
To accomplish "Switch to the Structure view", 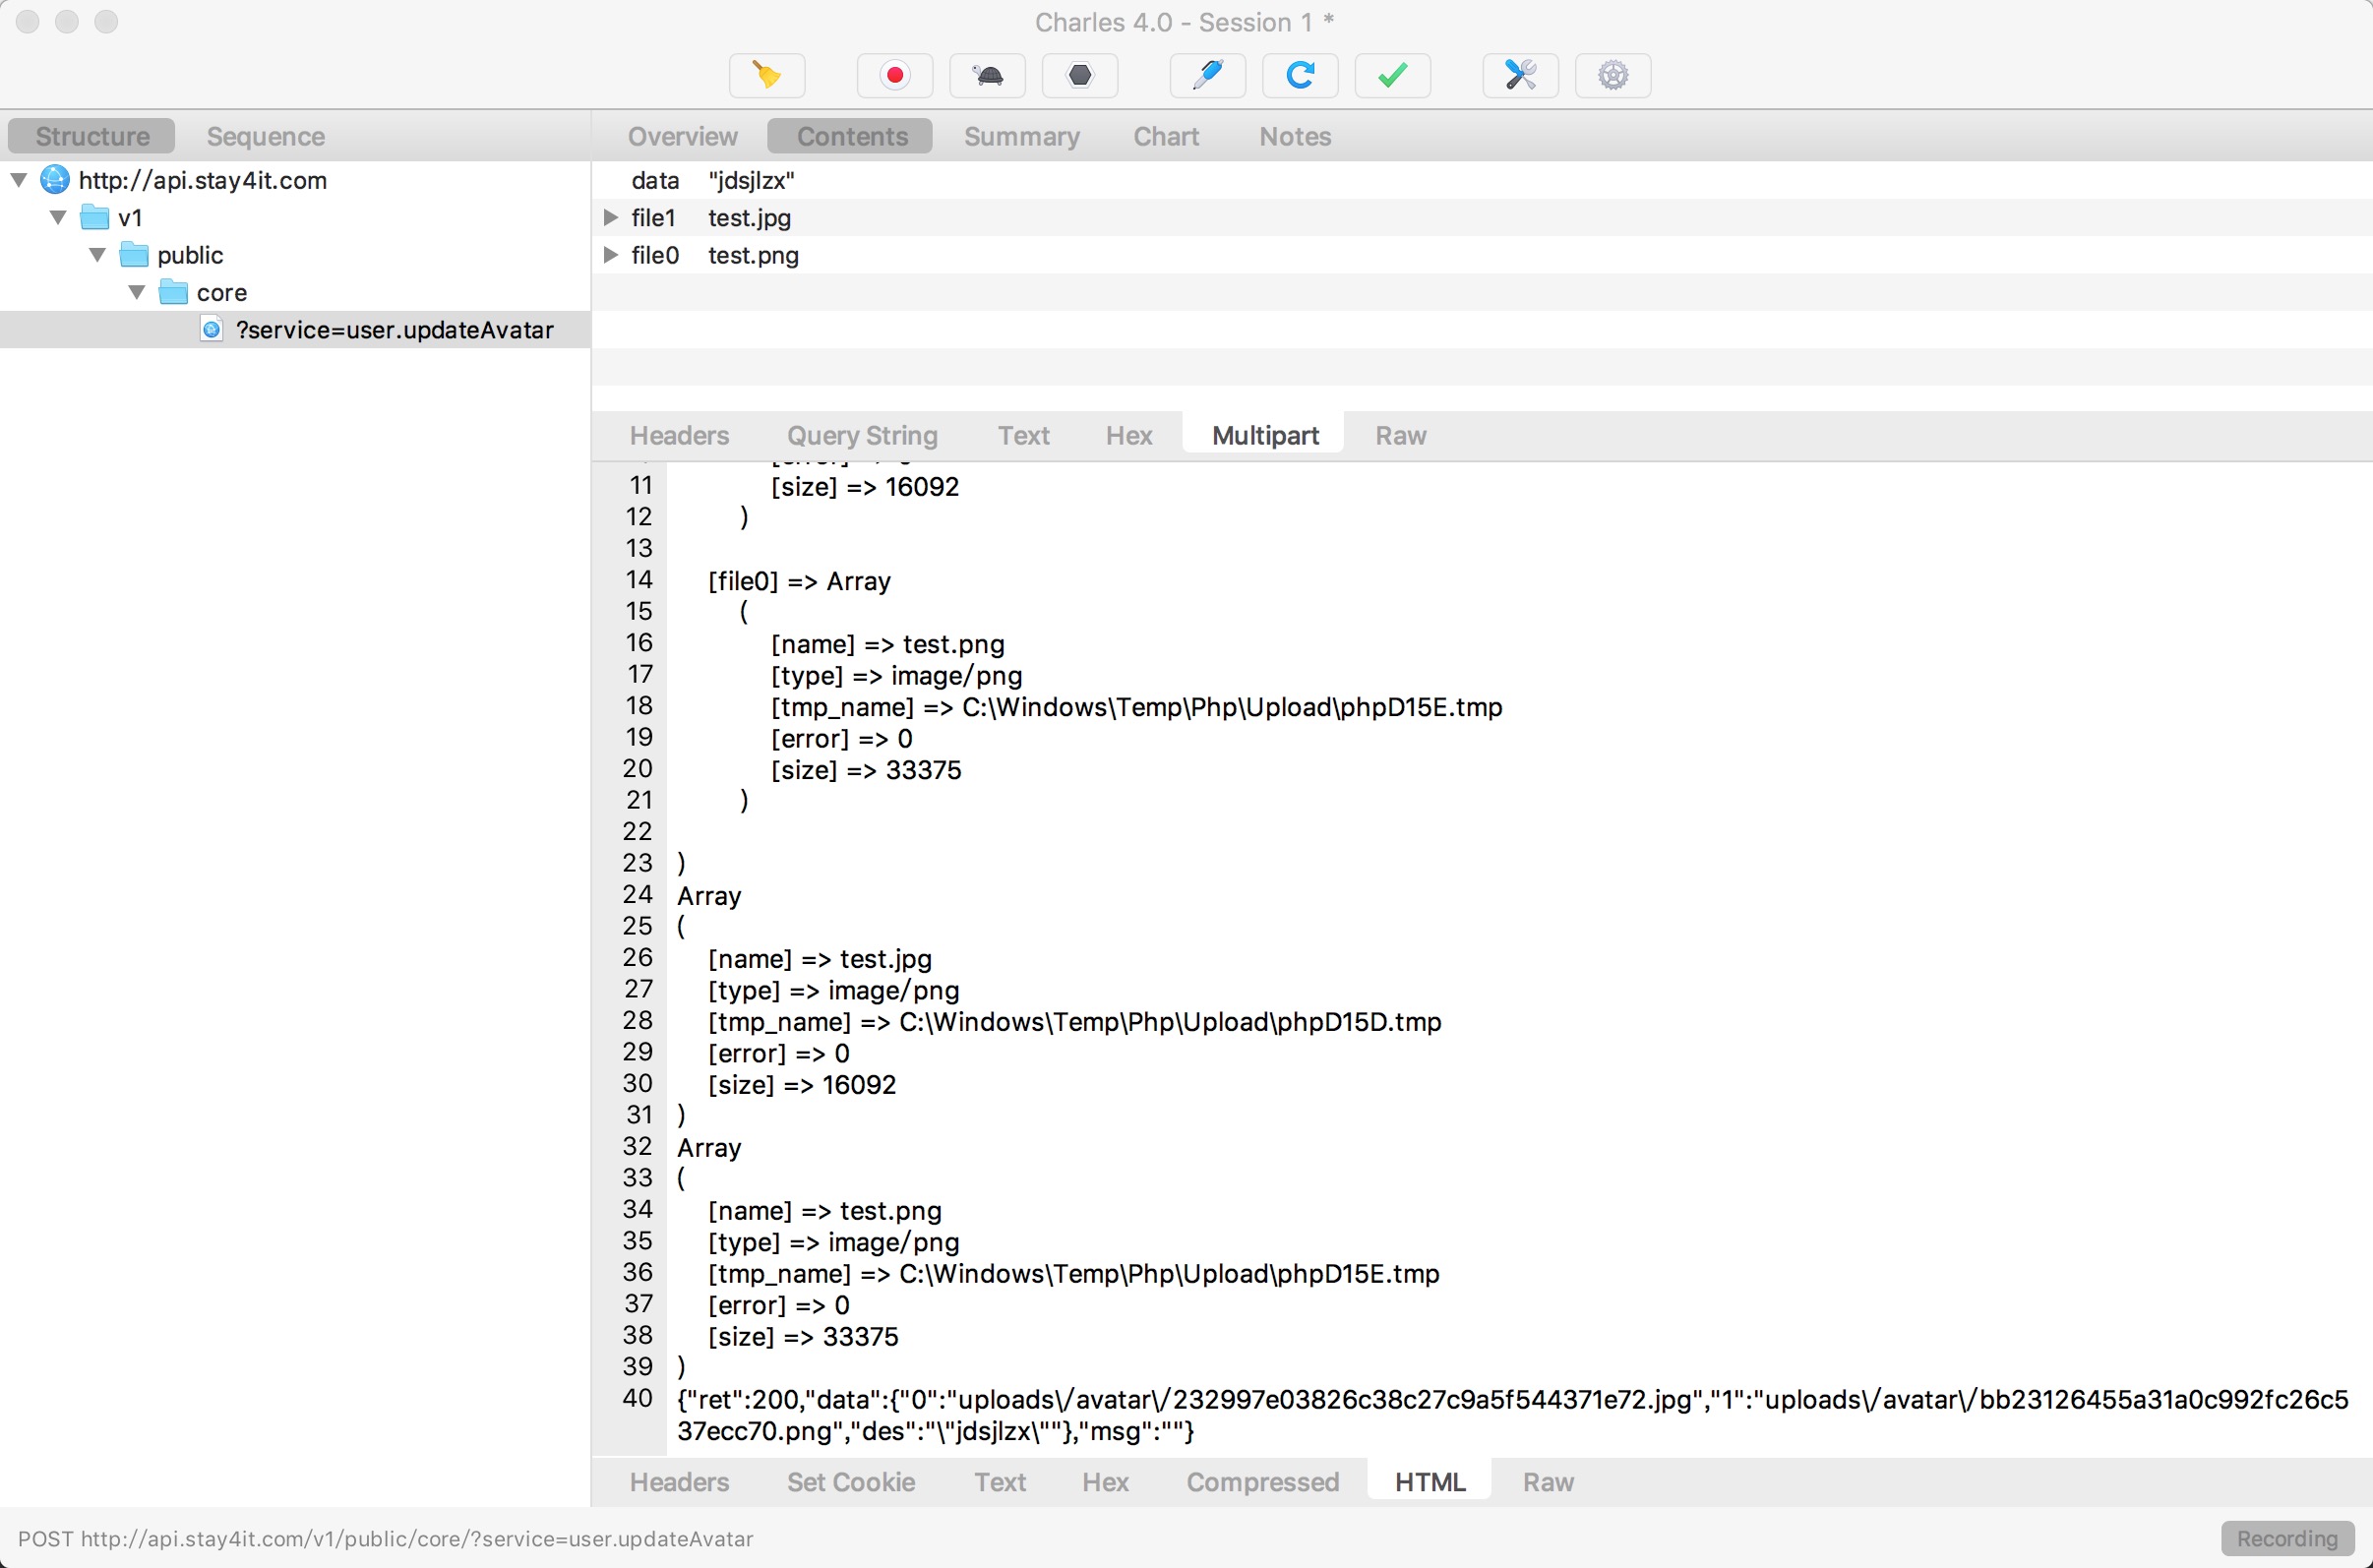I will coord(92,136).
